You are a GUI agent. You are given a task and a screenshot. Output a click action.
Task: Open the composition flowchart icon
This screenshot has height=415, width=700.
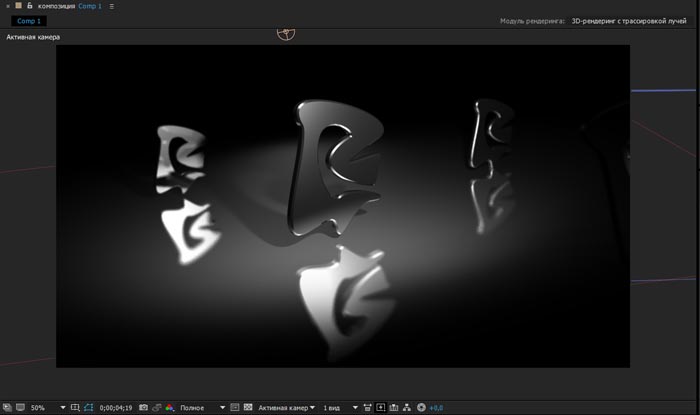(407, 407)
